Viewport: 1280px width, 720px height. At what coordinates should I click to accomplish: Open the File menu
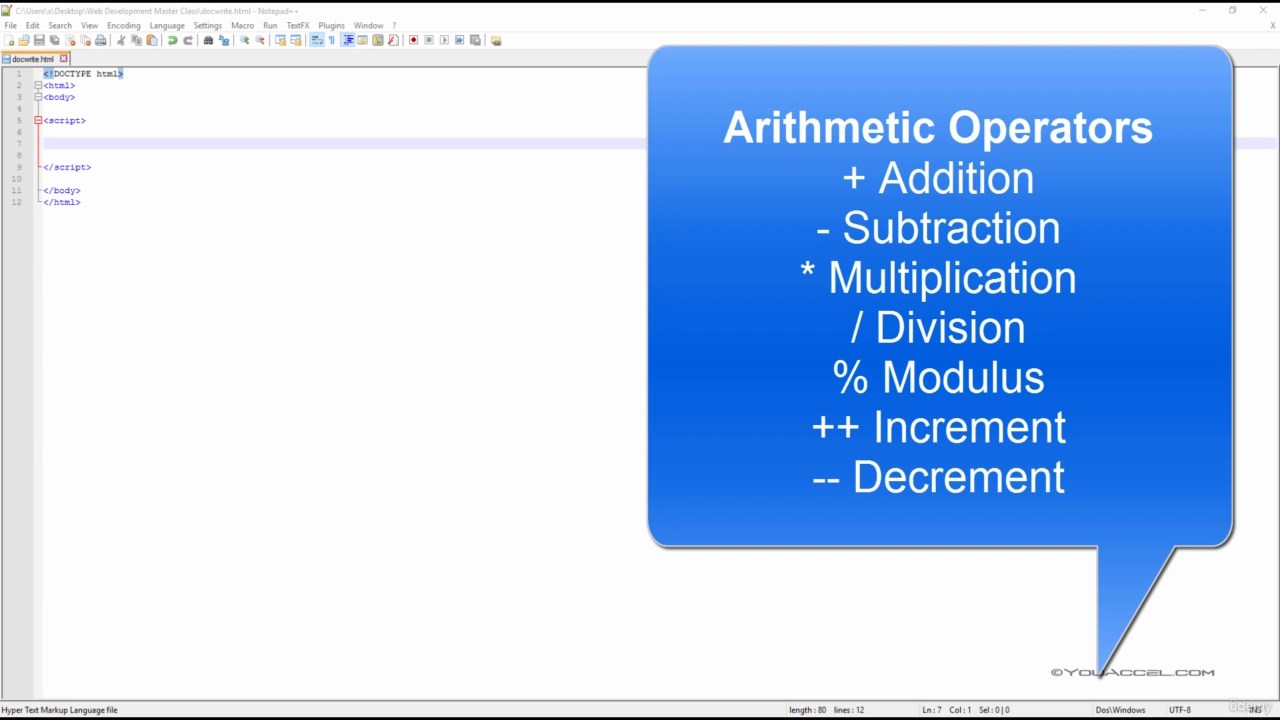tap(10, 25)
